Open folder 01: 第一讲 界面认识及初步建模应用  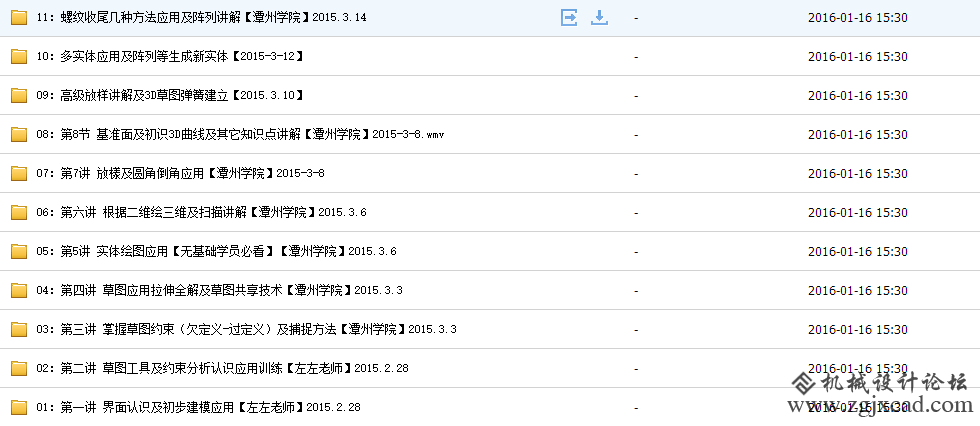tap(199, 407)
